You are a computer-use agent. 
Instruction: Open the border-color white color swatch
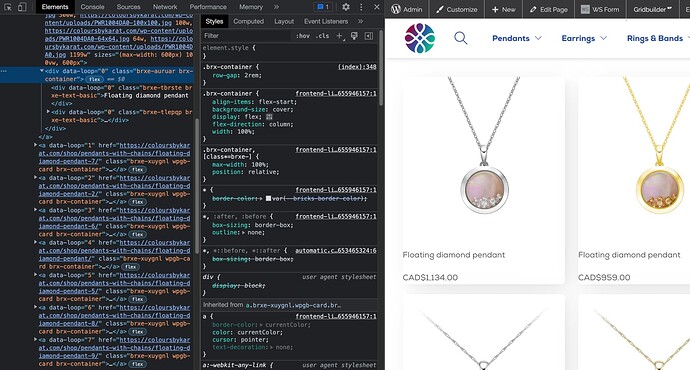268,198
